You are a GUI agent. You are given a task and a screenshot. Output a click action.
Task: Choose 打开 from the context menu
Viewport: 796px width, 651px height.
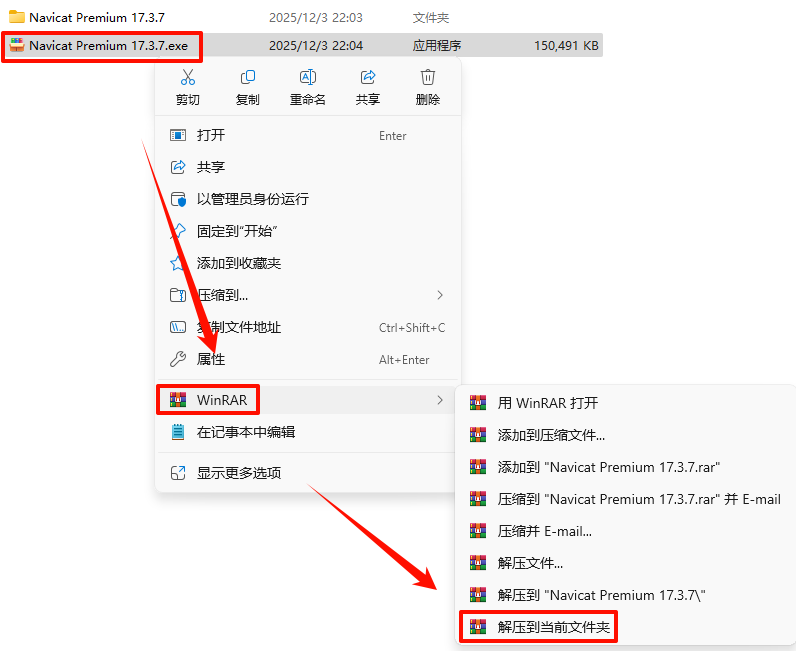308,135
